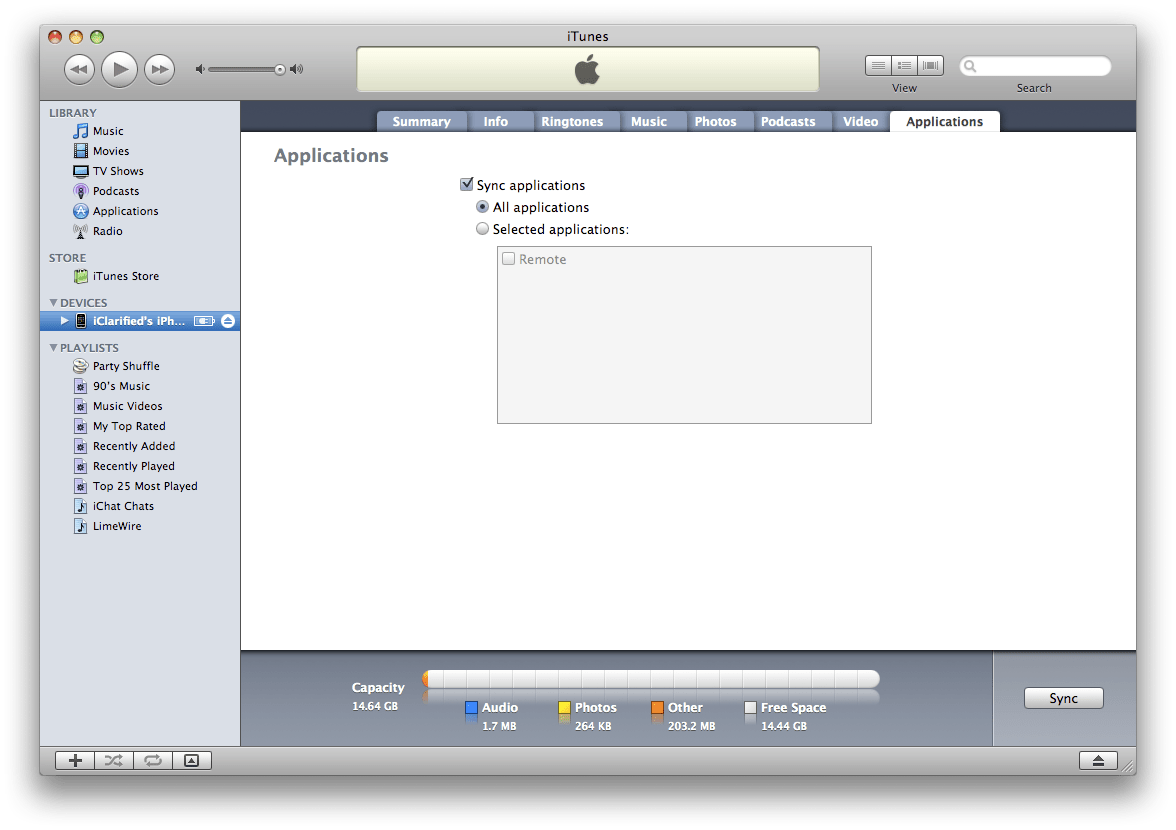Image resolution: width=1176 pixels, height=830 pixels.
Task: Switch to the Info tab
Action: pos(496,121)
